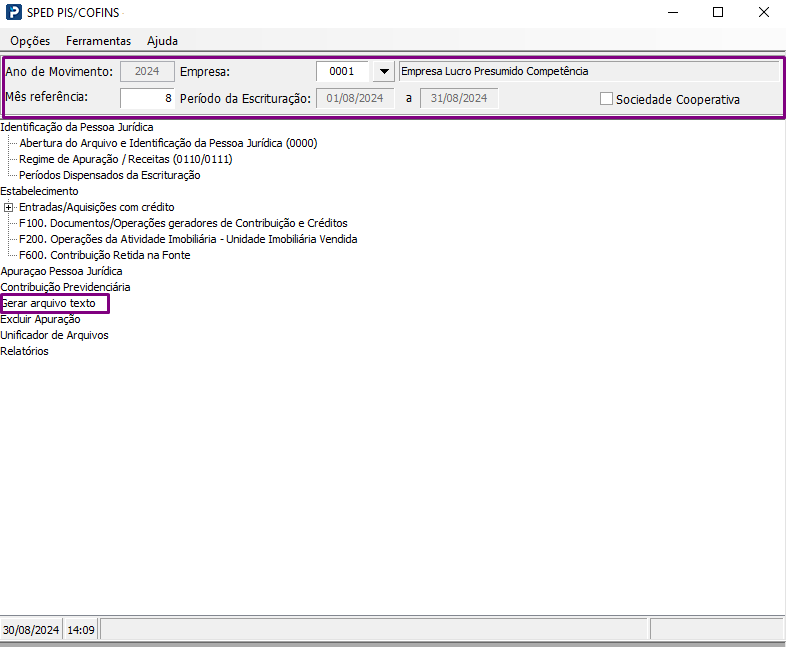Close the SPED PIS/COFINS window
The height and width of the screenshot is (647, 786).
763,13
